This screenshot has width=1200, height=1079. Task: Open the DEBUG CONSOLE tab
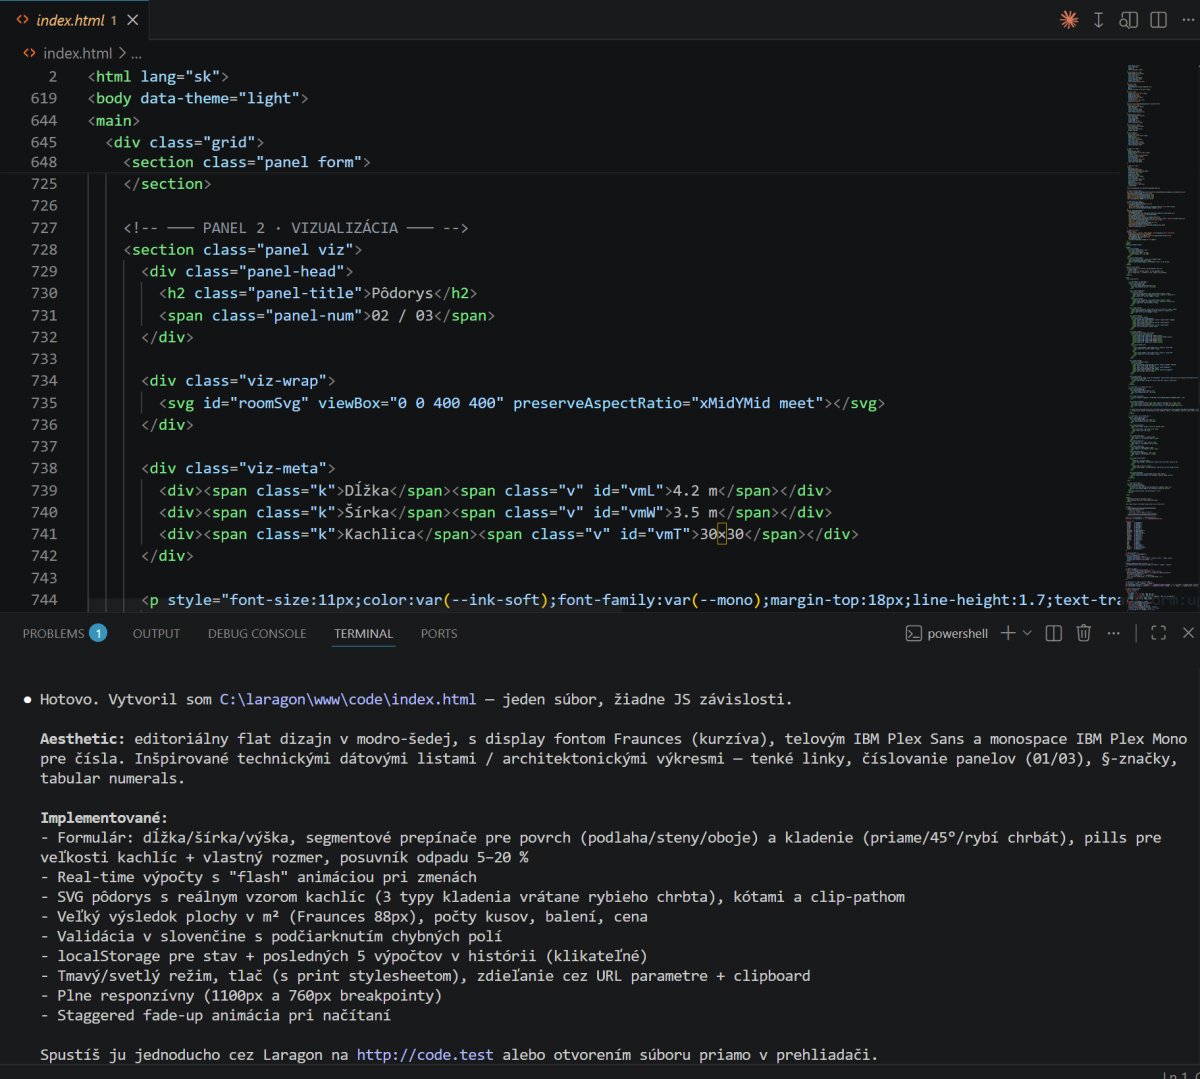pos(257,633)
